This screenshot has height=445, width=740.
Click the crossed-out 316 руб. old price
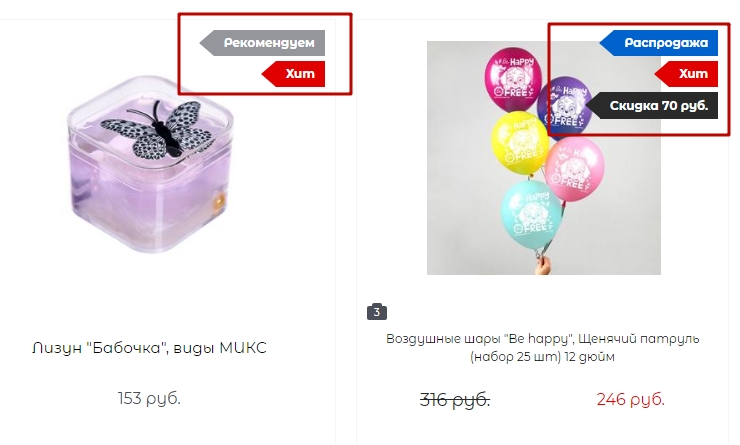tap(455, 400)
